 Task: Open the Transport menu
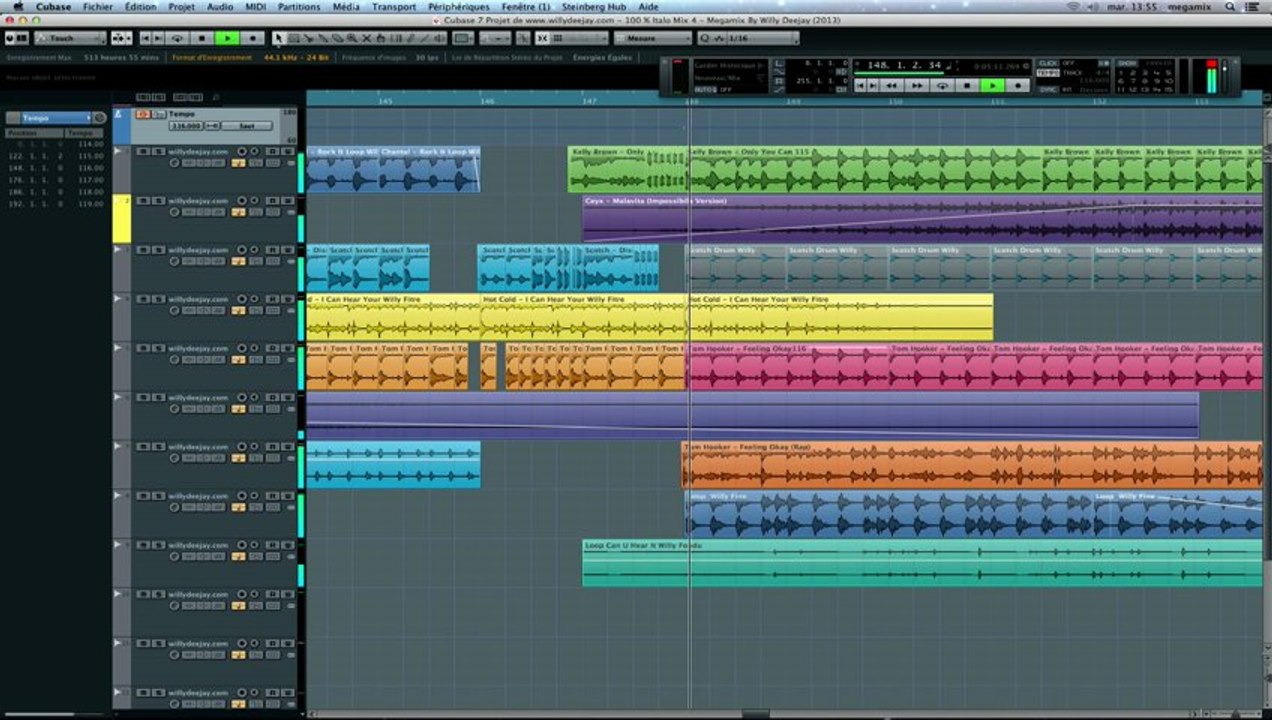(394, 6)
